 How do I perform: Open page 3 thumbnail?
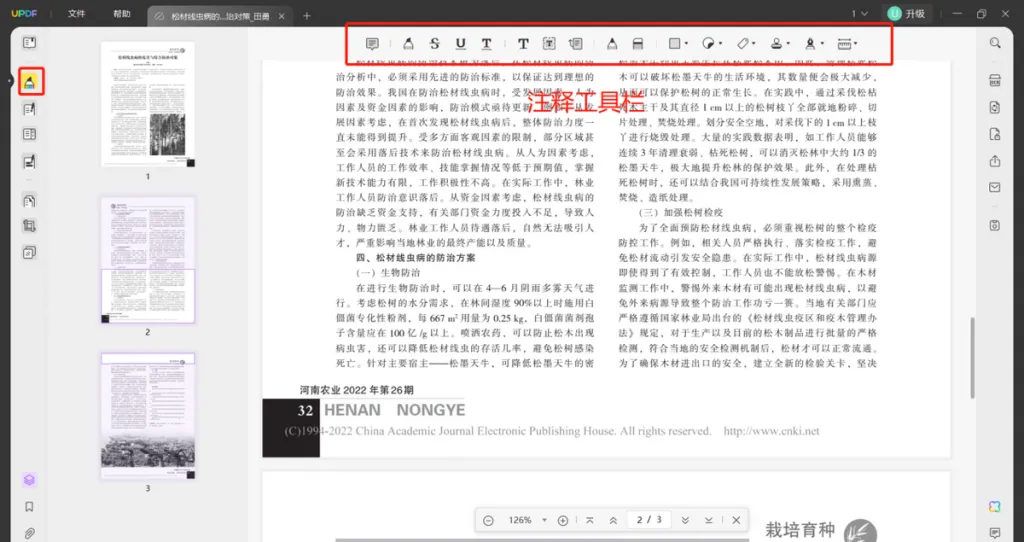click(x=148, y=416)
